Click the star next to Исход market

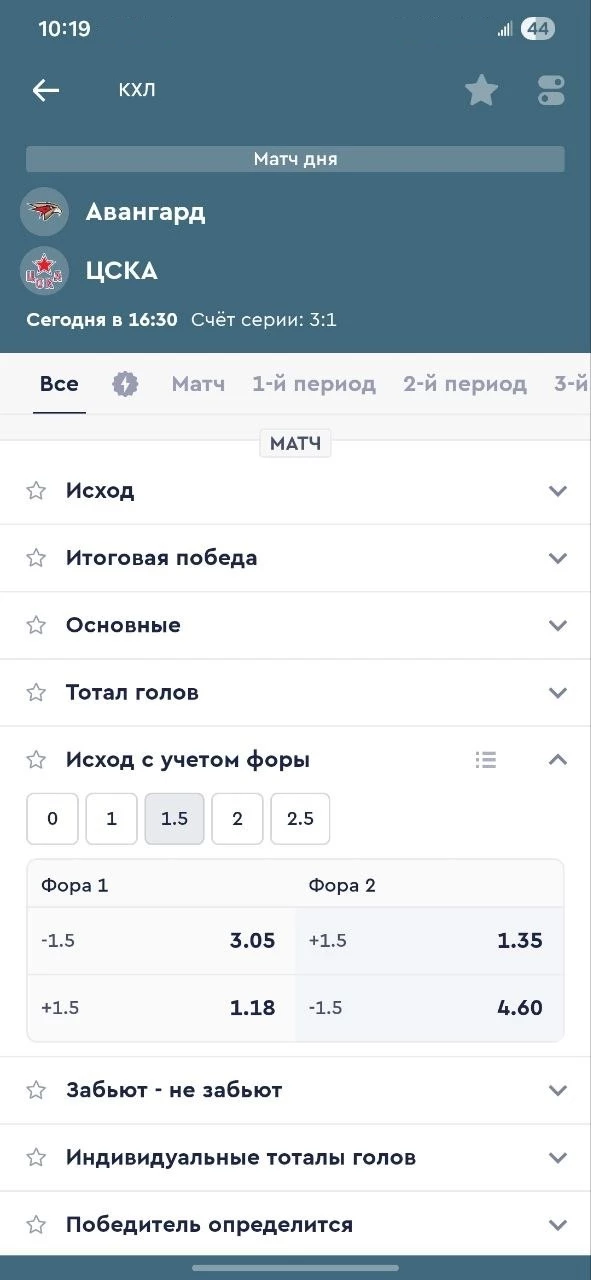[36, 490]
